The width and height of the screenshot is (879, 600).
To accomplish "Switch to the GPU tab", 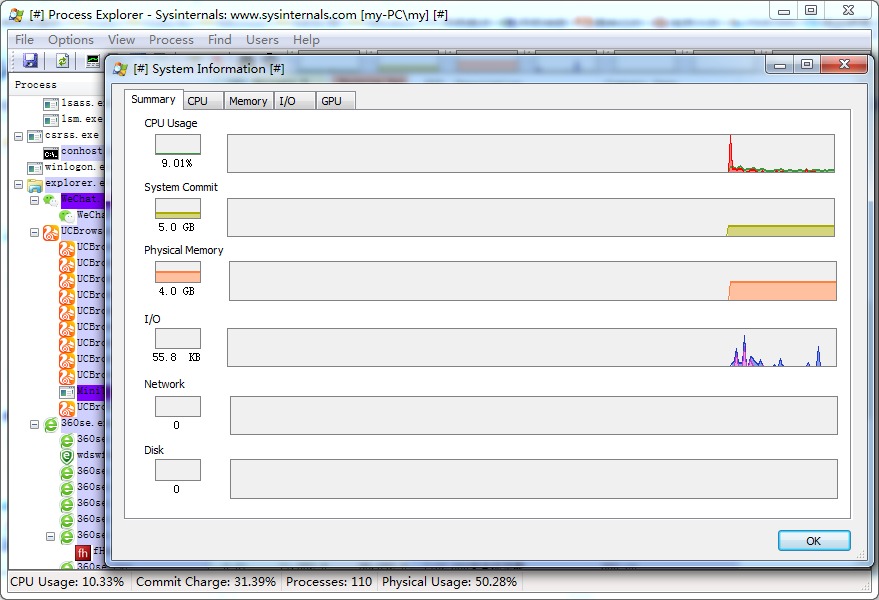I will click(336, 101).
